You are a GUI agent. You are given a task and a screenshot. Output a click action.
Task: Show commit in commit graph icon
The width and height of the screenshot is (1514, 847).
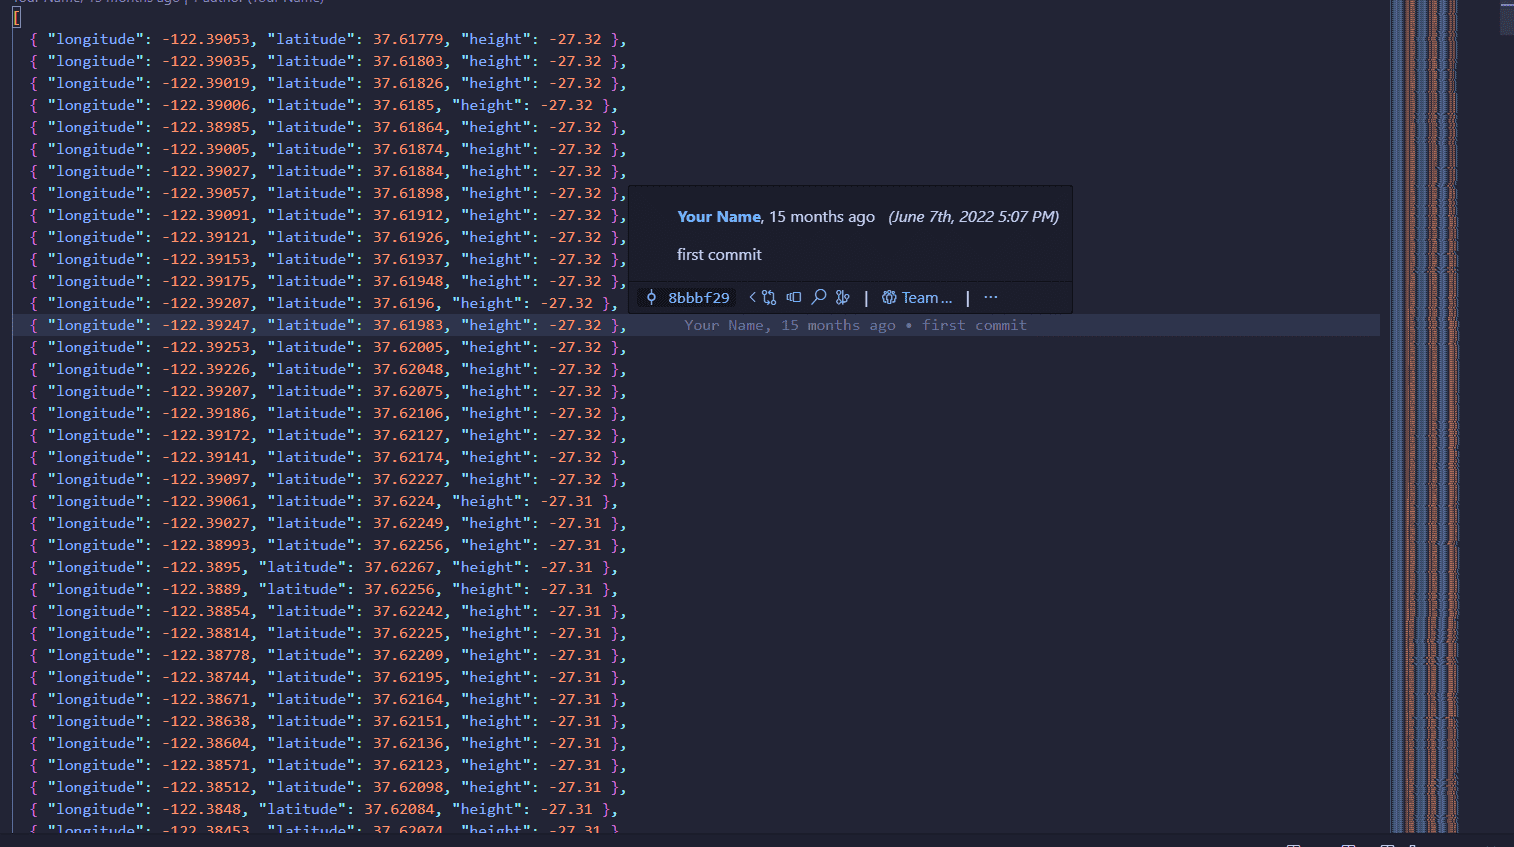[x=843, y=298]
